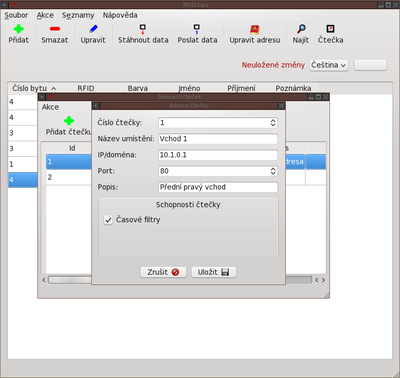Open the Nápověda menu
The height and width of the screenshot is (378, 400).
120,15
